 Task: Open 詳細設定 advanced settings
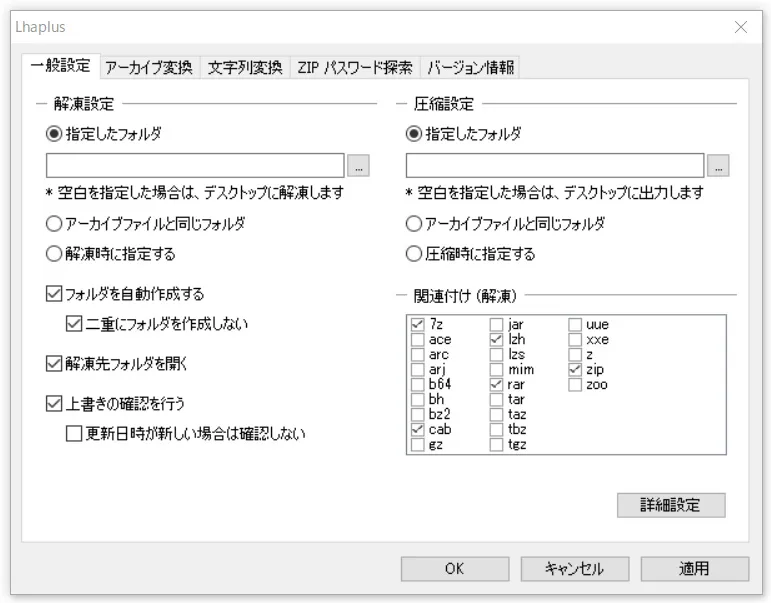(671, 505)
